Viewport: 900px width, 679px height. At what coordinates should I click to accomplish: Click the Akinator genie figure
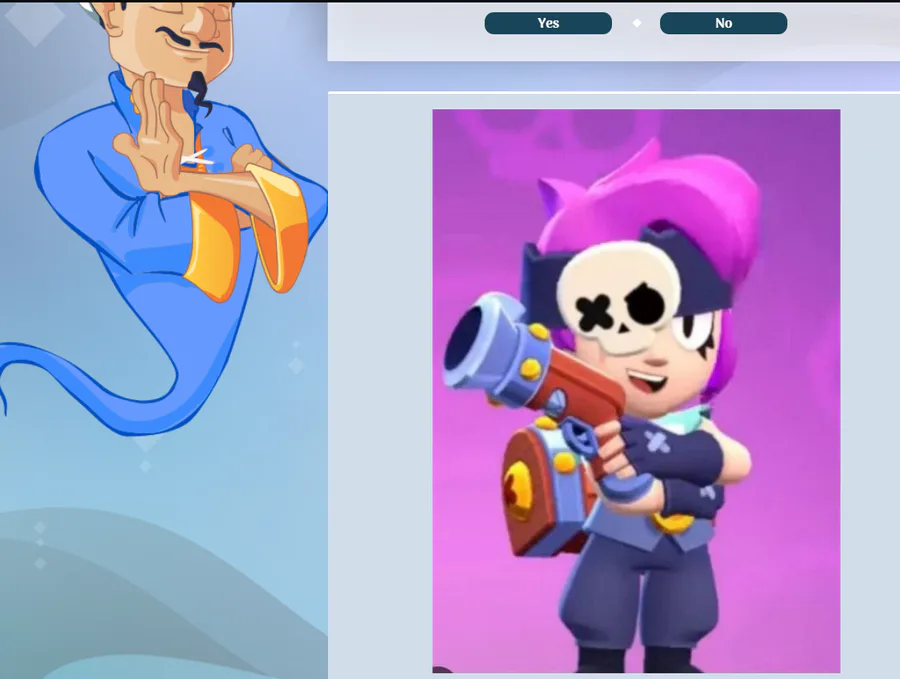[x=164, y=217]
